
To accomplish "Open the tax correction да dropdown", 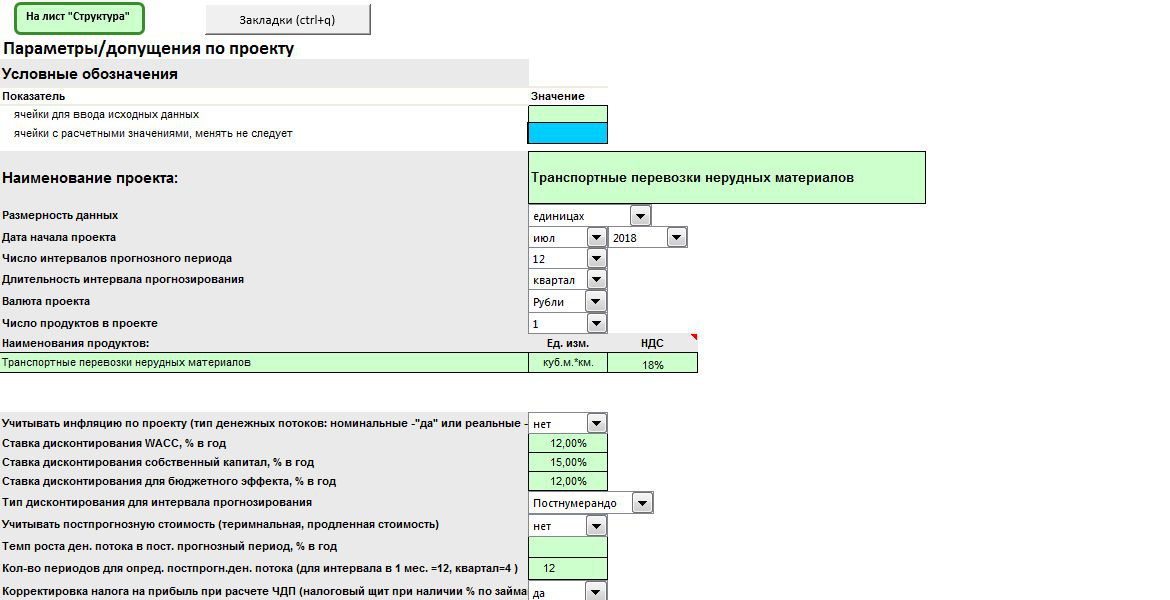I will (596, 592).
